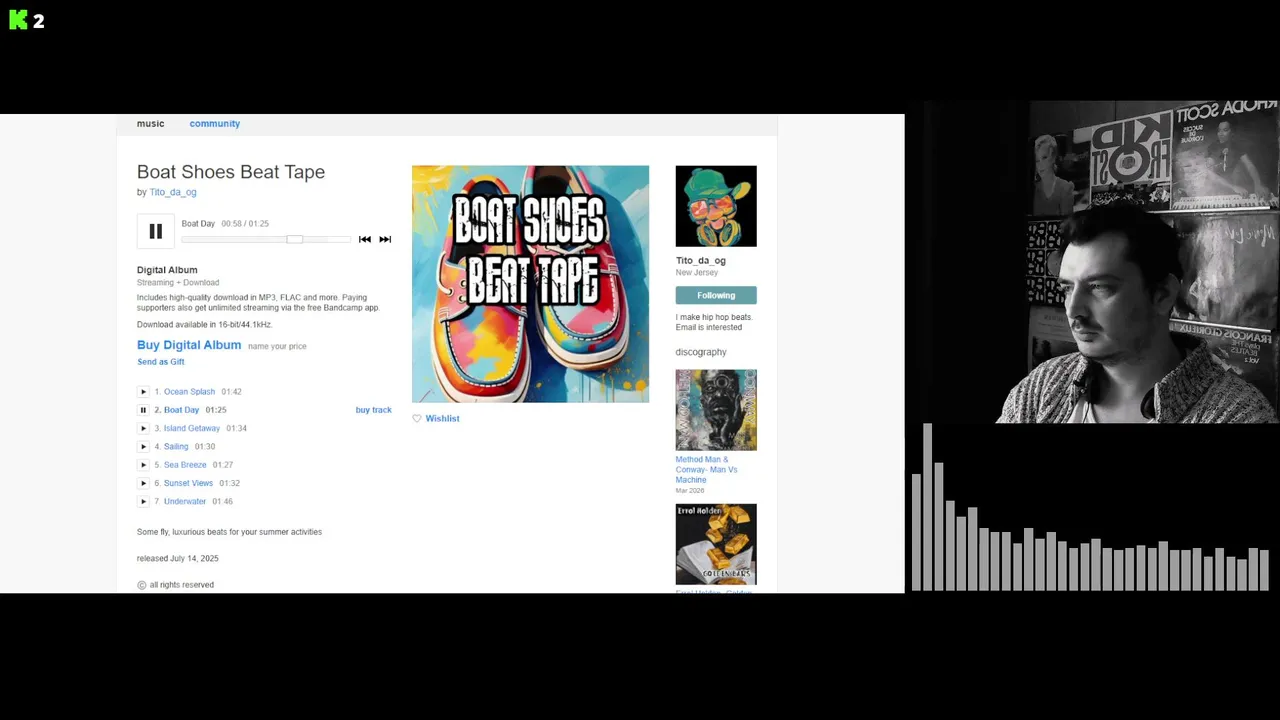Open the Sailing track link
The width and height of the screenshot is (1280, 720).
pos(176,446)
